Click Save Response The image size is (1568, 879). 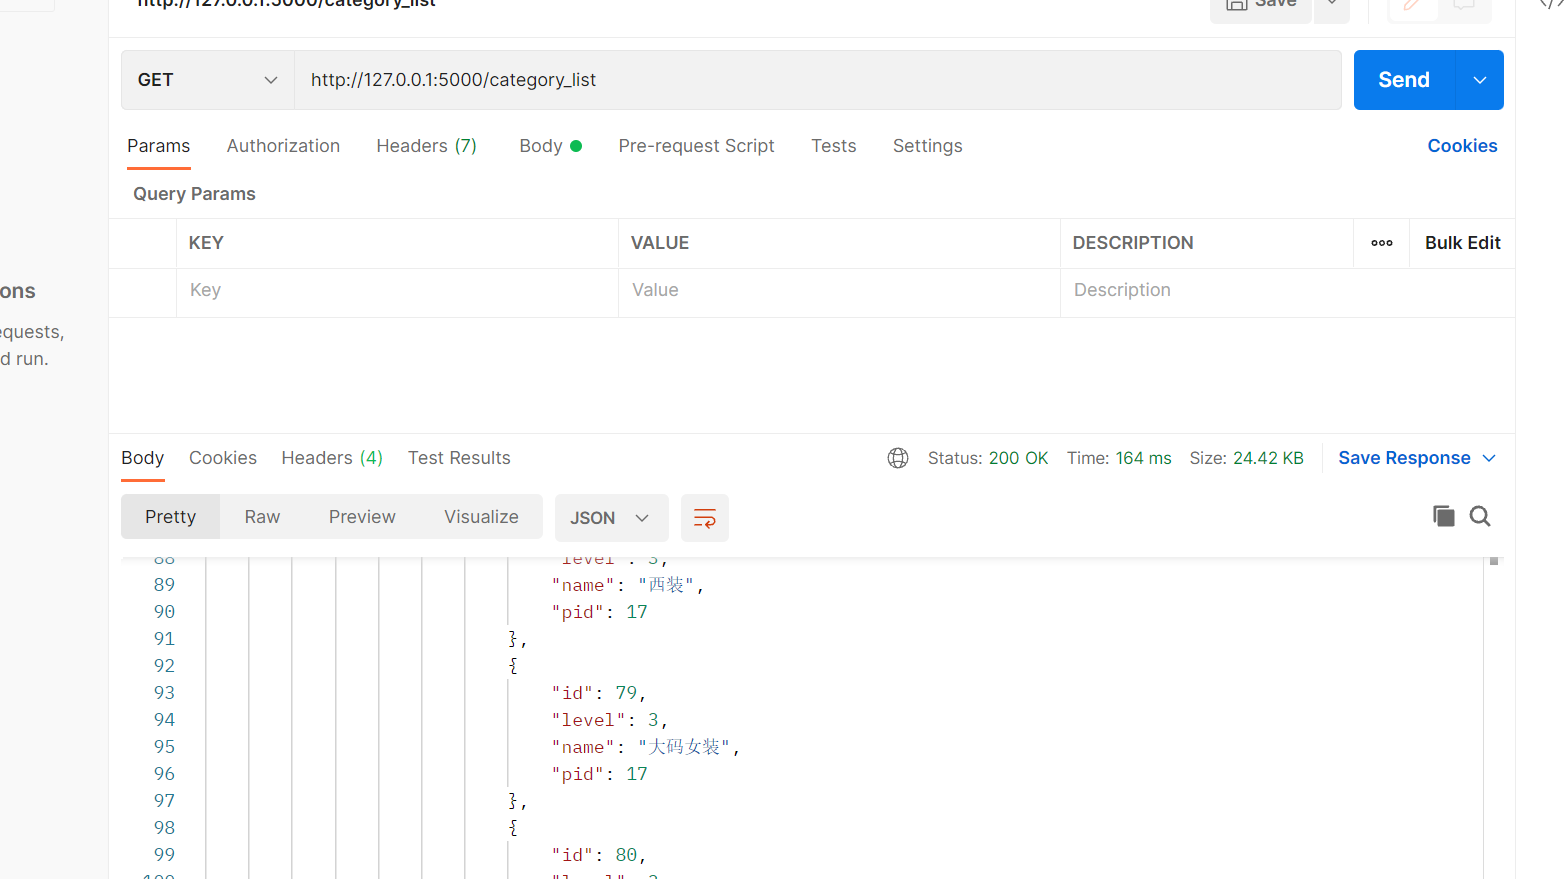click(1404, 458)
